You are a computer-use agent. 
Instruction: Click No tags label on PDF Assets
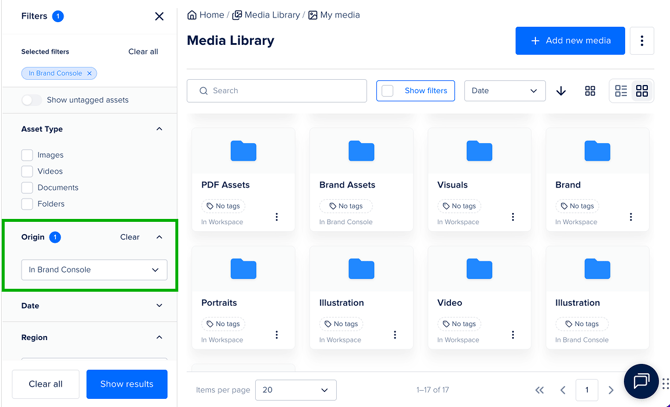click(x=223, y=206)
